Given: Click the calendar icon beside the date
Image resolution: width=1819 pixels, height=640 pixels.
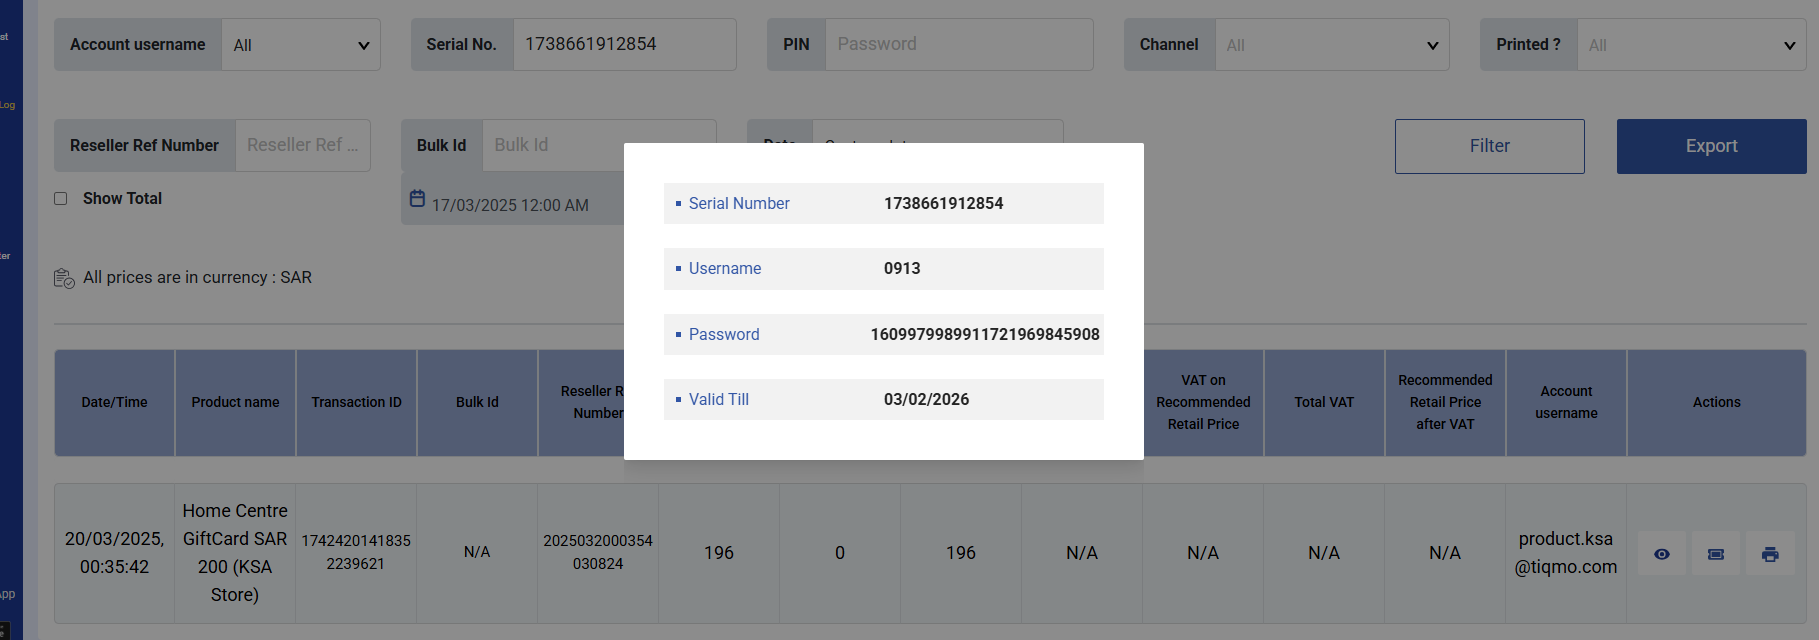Looking at the screenshot, I should coord(418,199).
